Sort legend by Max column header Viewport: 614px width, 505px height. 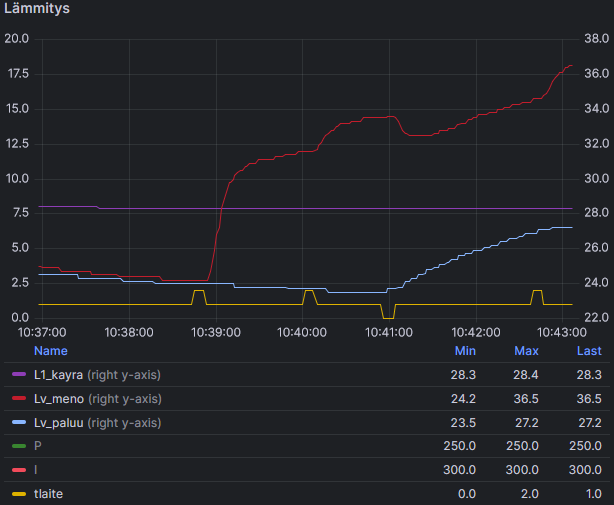click(x=527, y=351)
